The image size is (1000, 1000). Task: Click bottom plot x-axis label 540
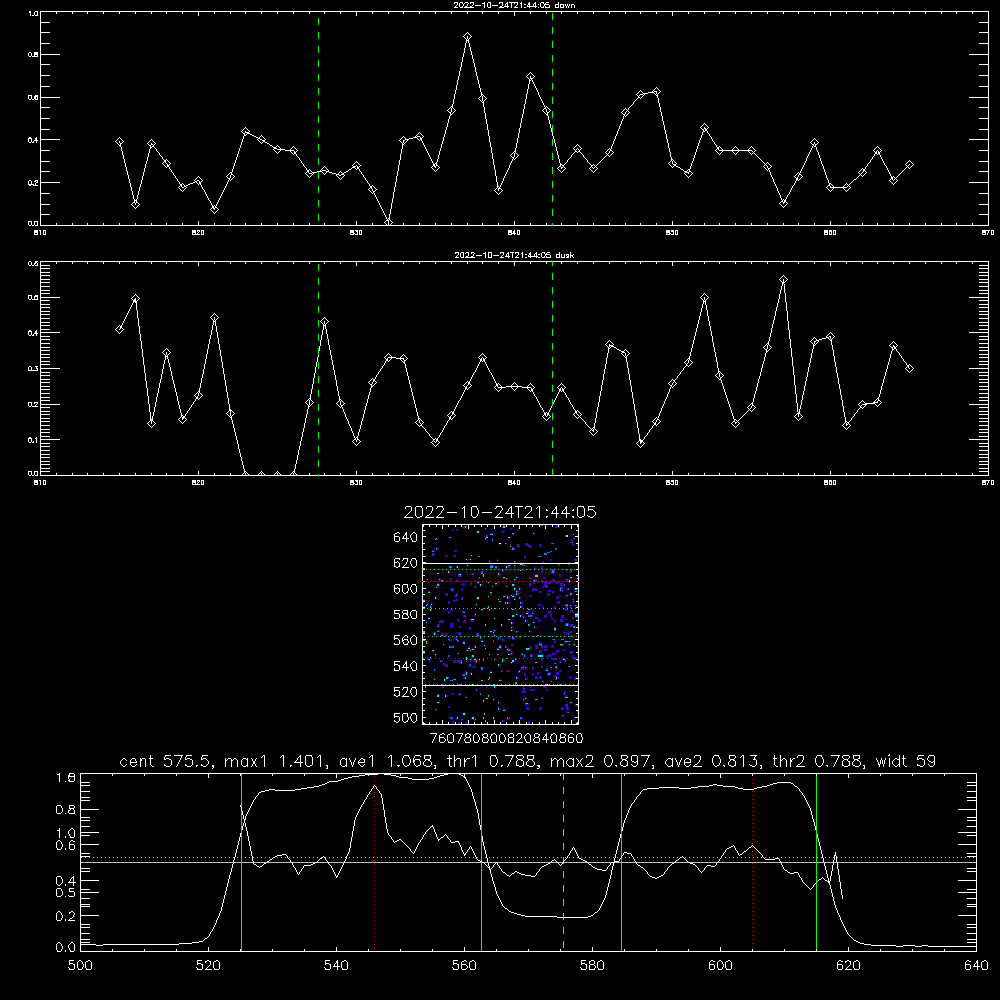tap(336, 966)
